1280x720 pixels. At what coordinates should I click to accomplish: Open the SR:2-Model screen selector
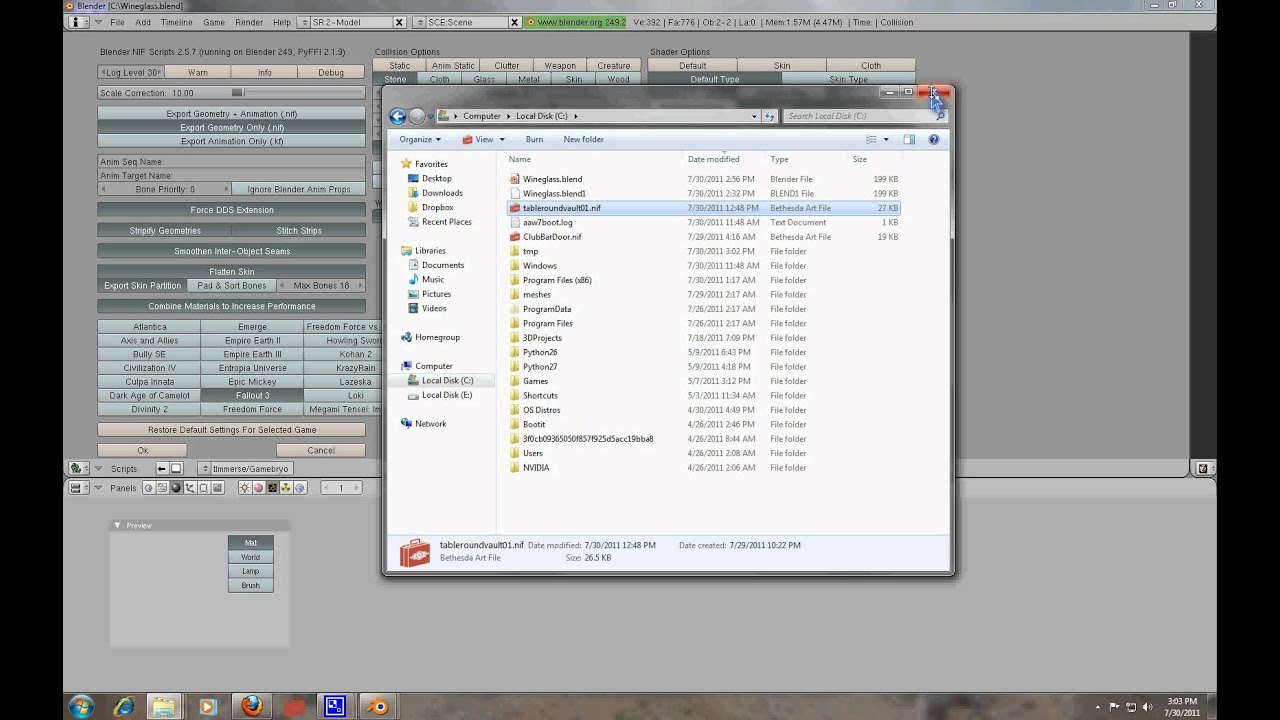point(306,22)
